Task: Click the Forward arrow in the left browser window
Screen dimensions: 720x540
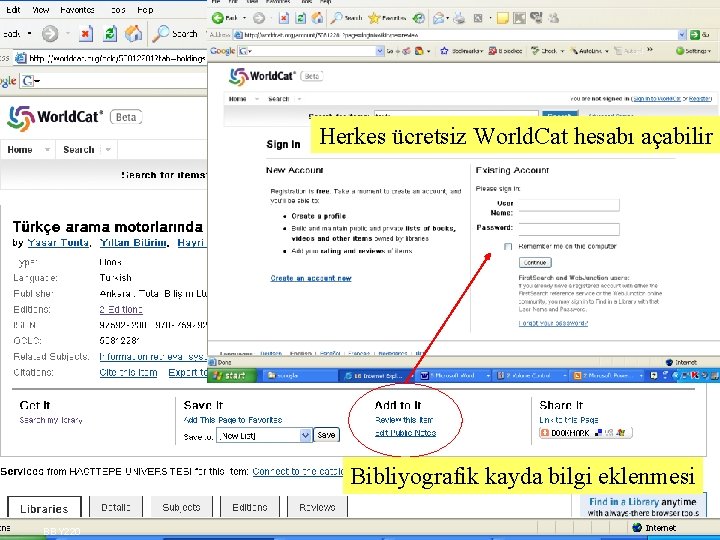Action: click(50, 34)
